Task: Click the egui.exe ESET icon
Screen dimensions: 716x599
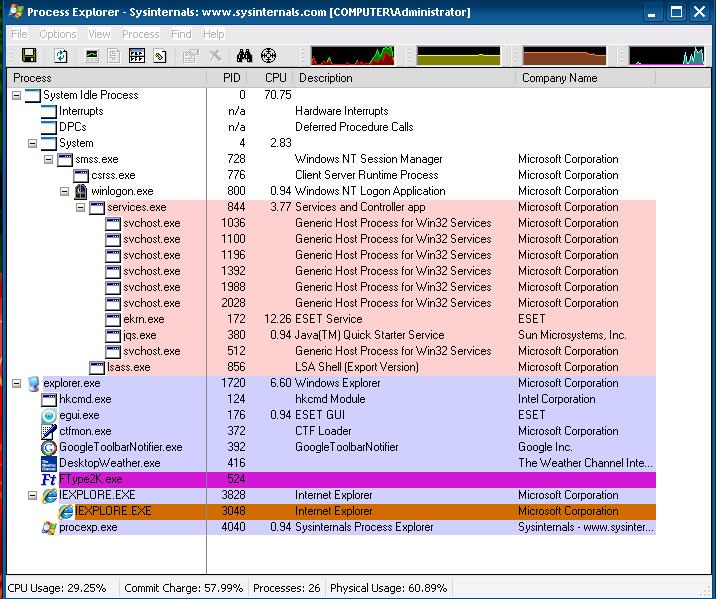Action: pos(49,415)
